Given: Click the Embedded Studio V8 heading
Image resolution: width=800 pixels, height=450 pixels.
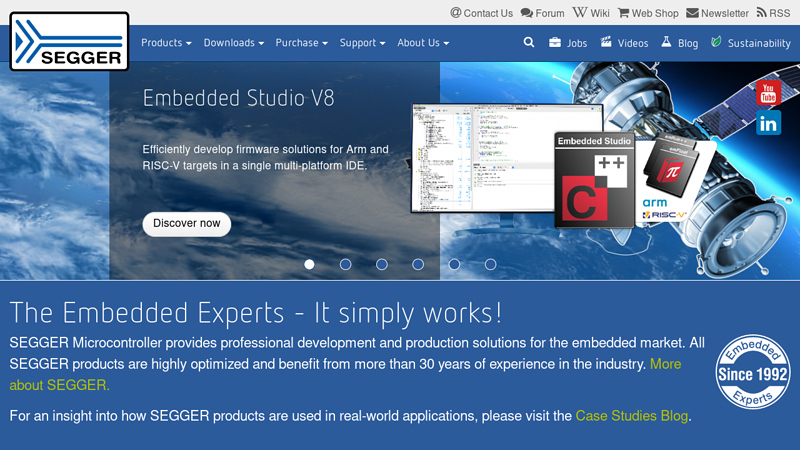Looking at the screenshot, I should coord(238,98).
